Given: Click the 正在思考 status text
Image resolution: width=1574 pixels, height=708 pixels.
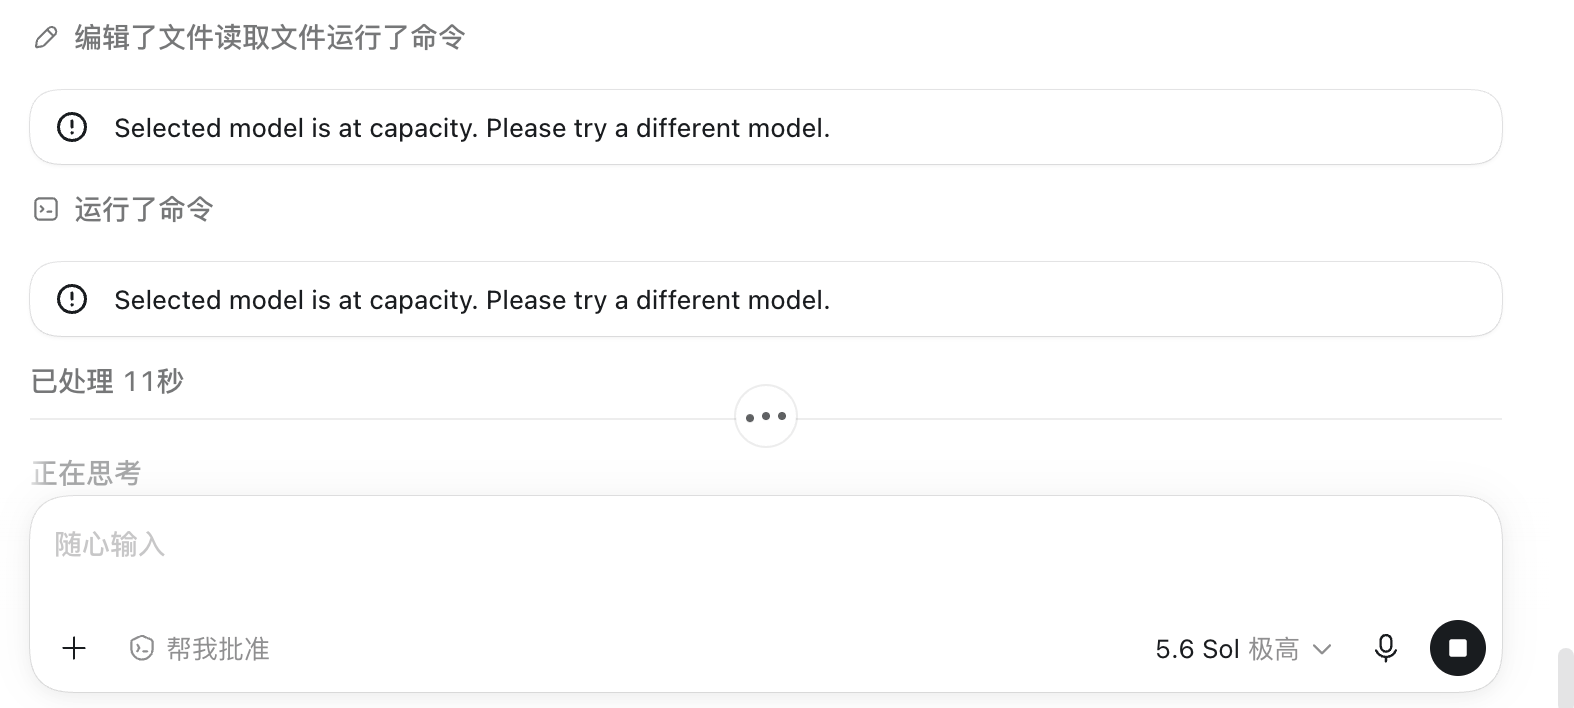Looking at the screenshot, I should [87, 473].
